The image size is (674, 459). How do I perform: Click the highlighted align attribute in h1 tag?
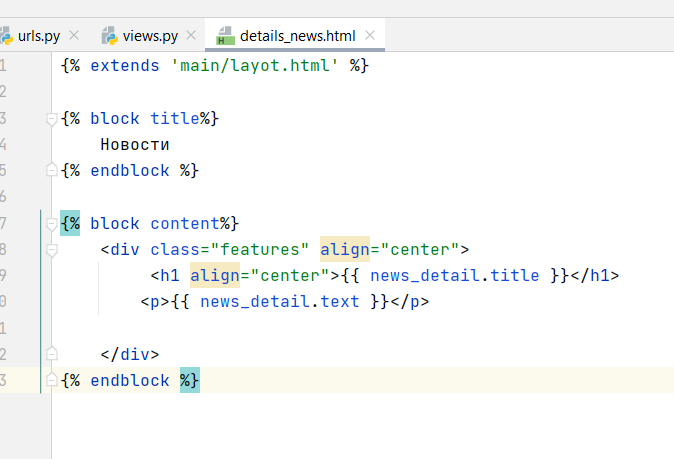coord(215,275)
